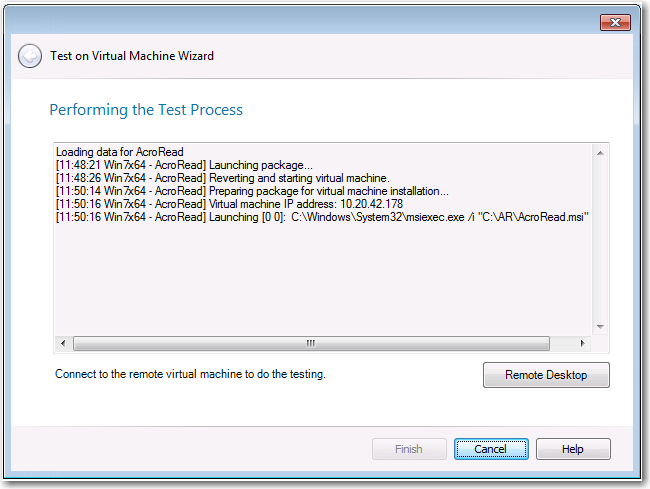650x489 pixels.
Task: Close the Test on Virtual Machine Wizard
Action: [613, 22]
